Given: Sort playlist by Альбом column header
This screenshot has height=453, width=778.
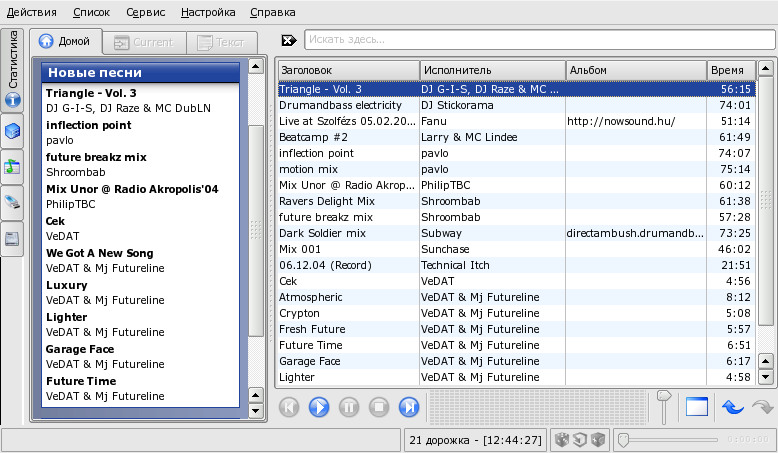Looking at the screenshot, I should click(x=636, y=70).
